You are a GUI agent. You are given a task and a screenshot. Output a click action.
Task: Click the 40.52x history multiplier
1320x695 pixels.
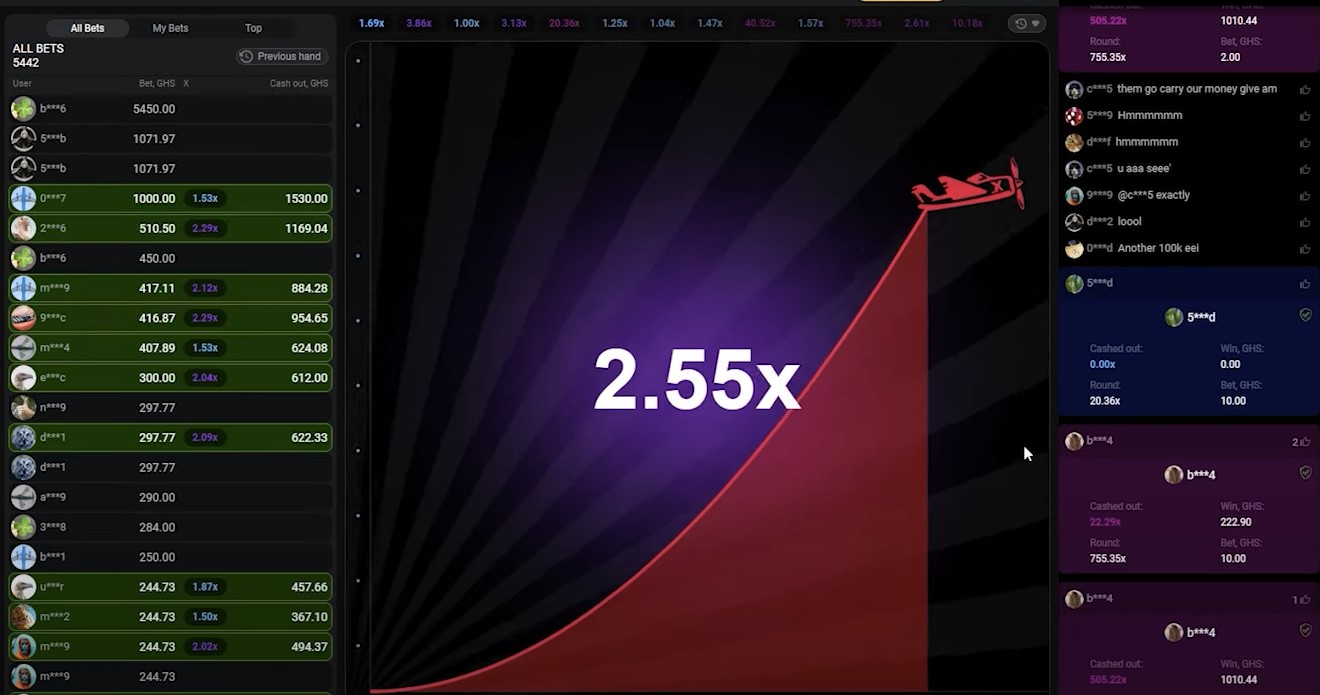(x=760, y=23)
